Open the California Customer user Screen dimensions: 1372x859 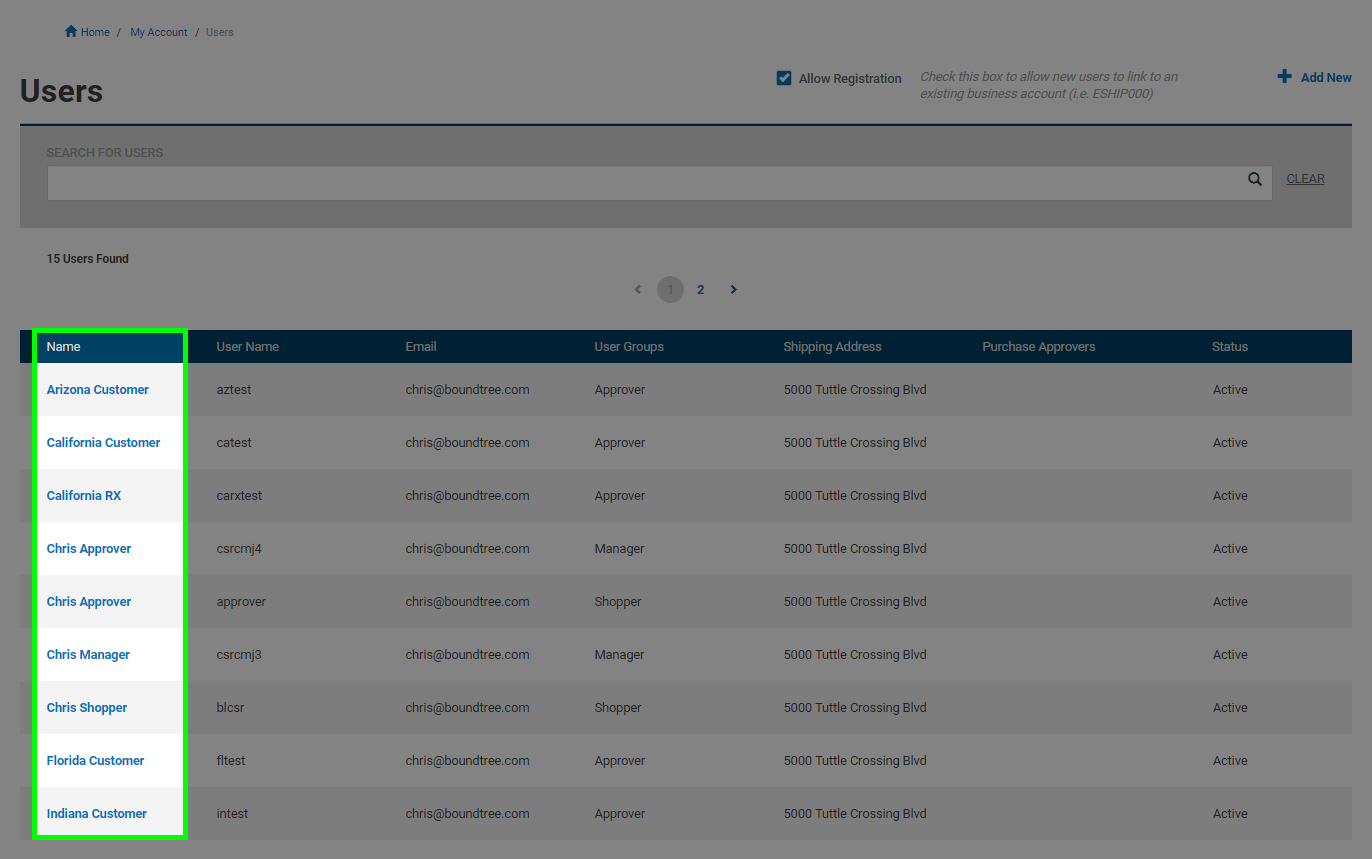104,443
